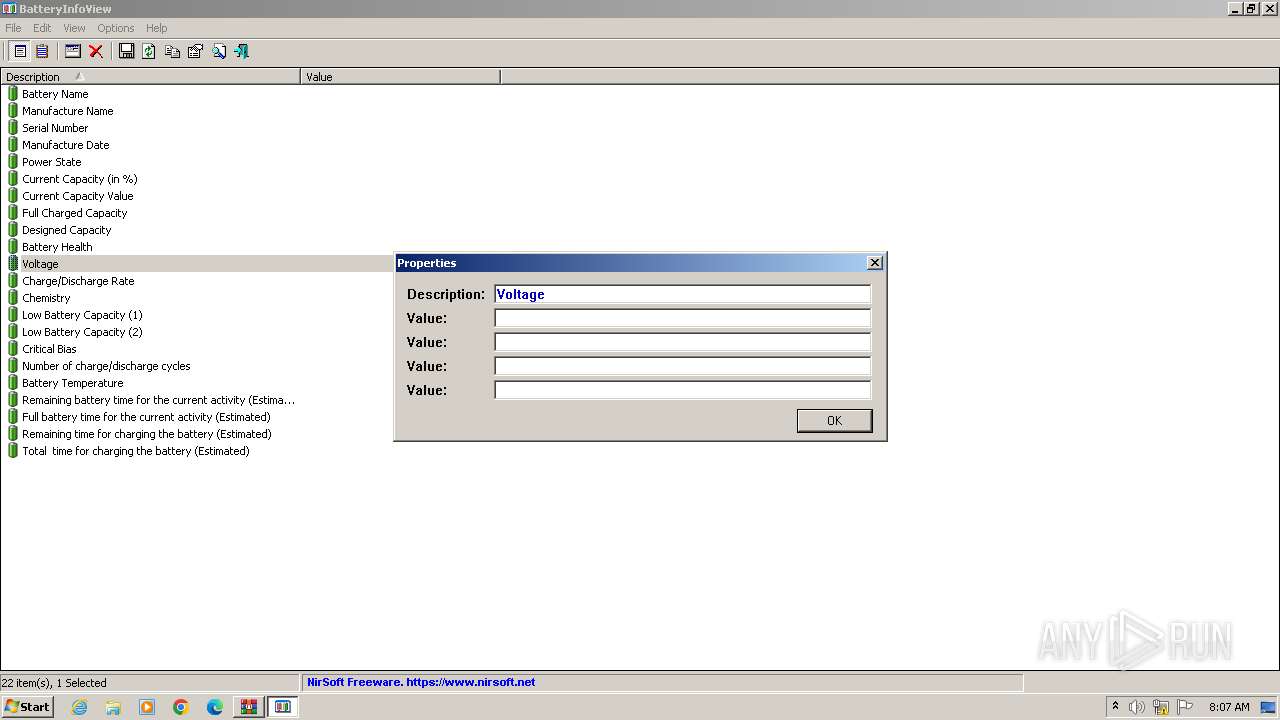Screen dimensions: 1280x720
Task: Select the Low Battery Capacity (2) row
Action: pos(82,332)
